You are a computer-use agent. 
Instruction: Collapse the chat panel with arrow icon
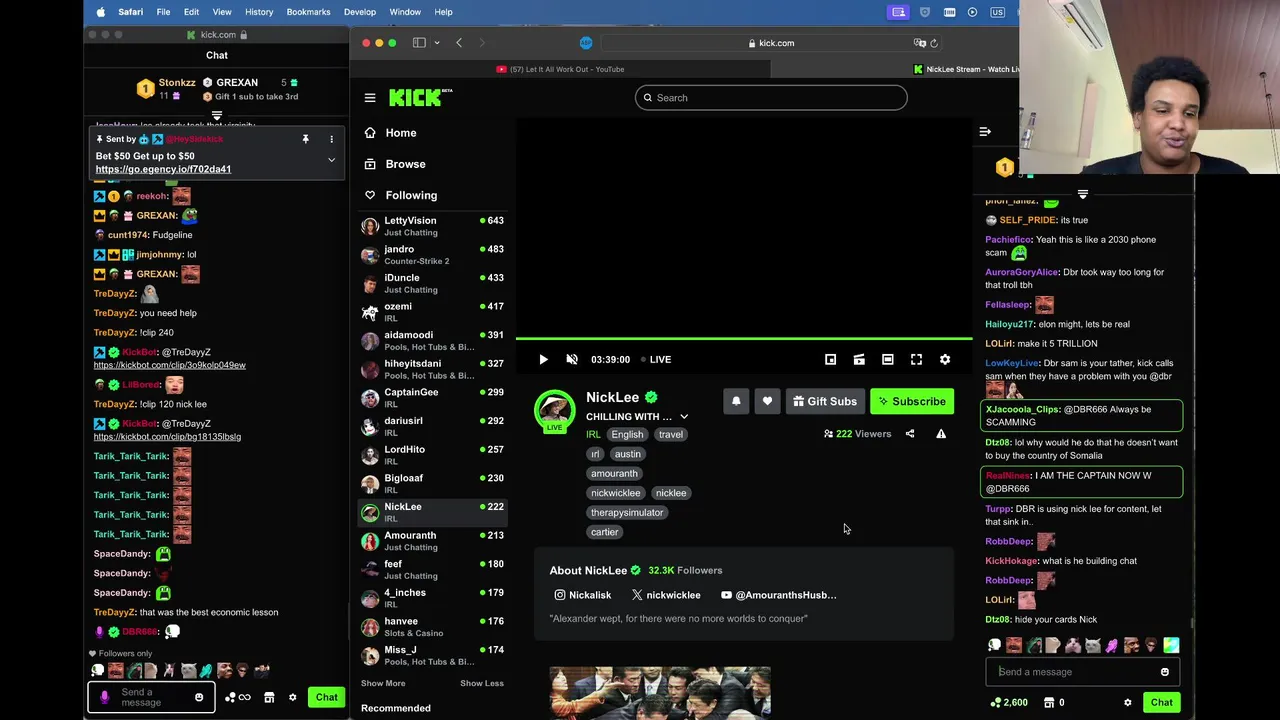985,132
